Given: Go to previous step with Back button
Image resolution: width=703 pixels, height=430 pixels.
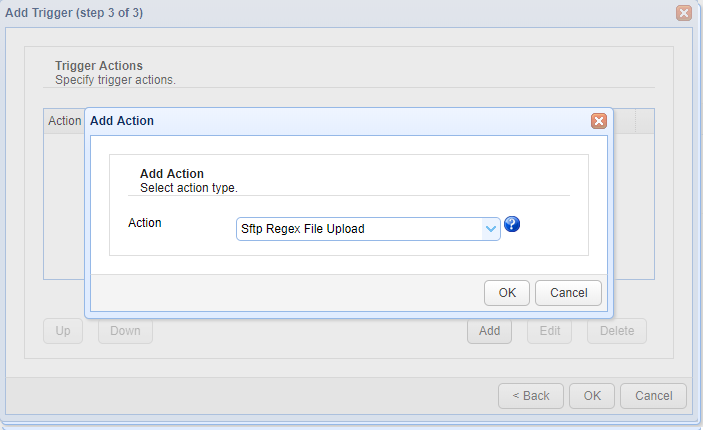Looking at the screenshot, I should click(531, 395).
